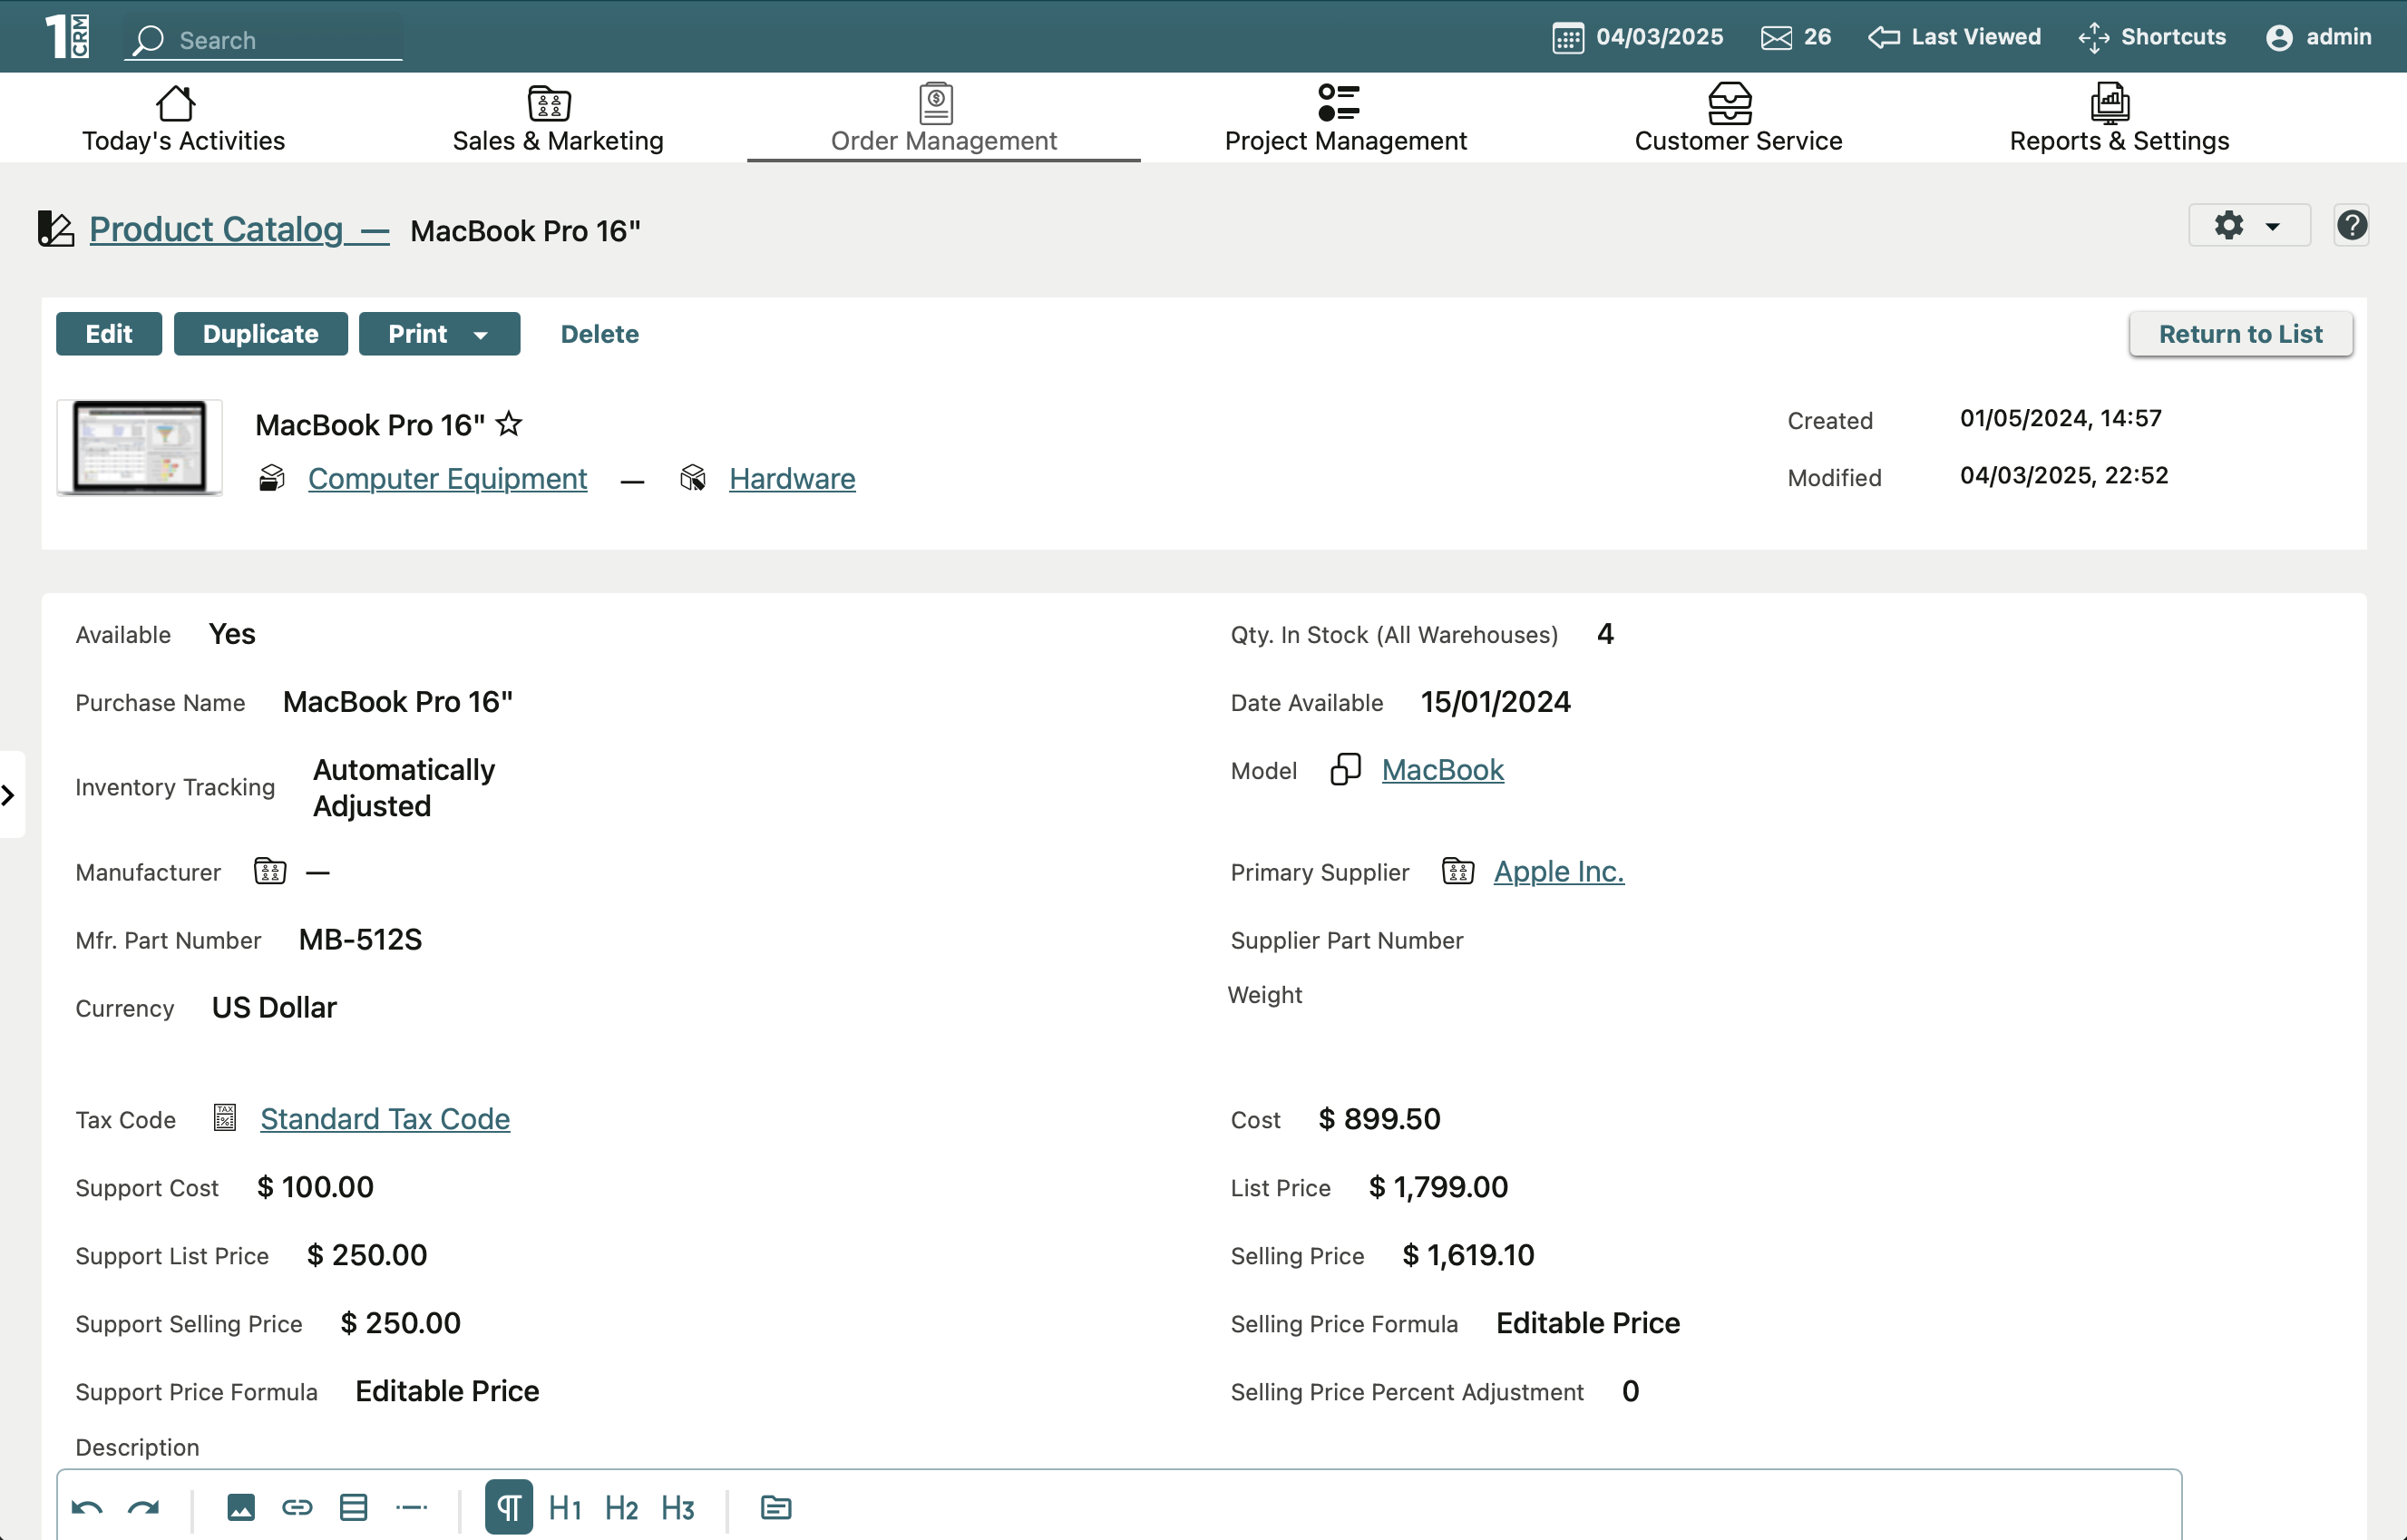Insert link in description editor
Image resolution: width=2407 pixels, height=1540 pixels.
(297, 1507)
